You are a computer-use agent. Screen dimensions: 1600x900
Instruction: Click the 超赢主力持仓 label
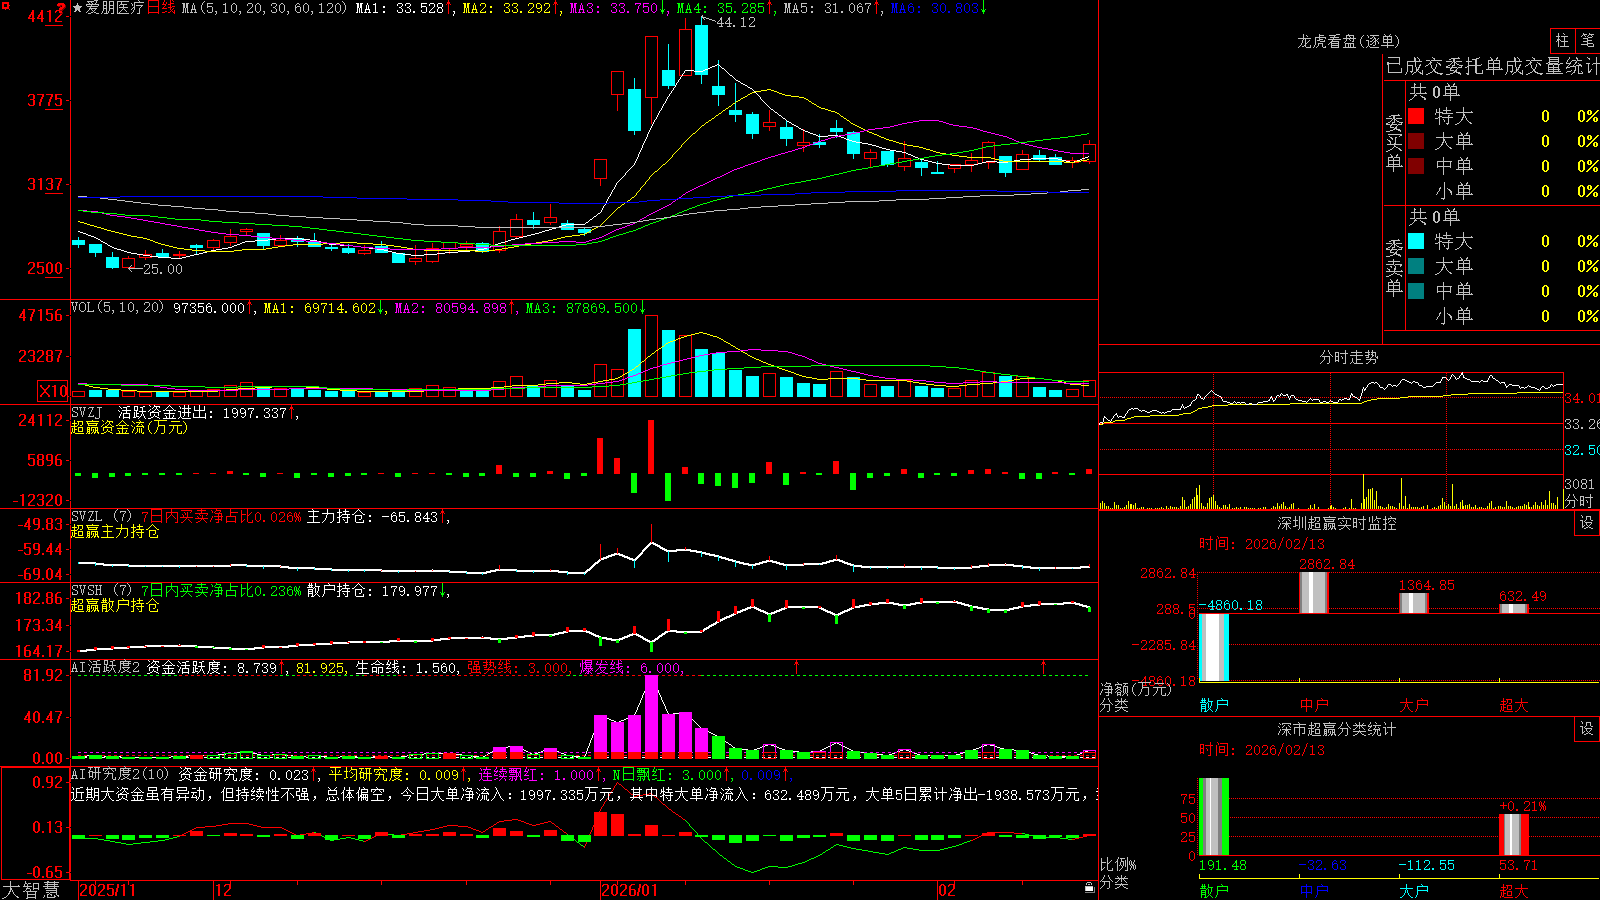[x=115, y=531]
